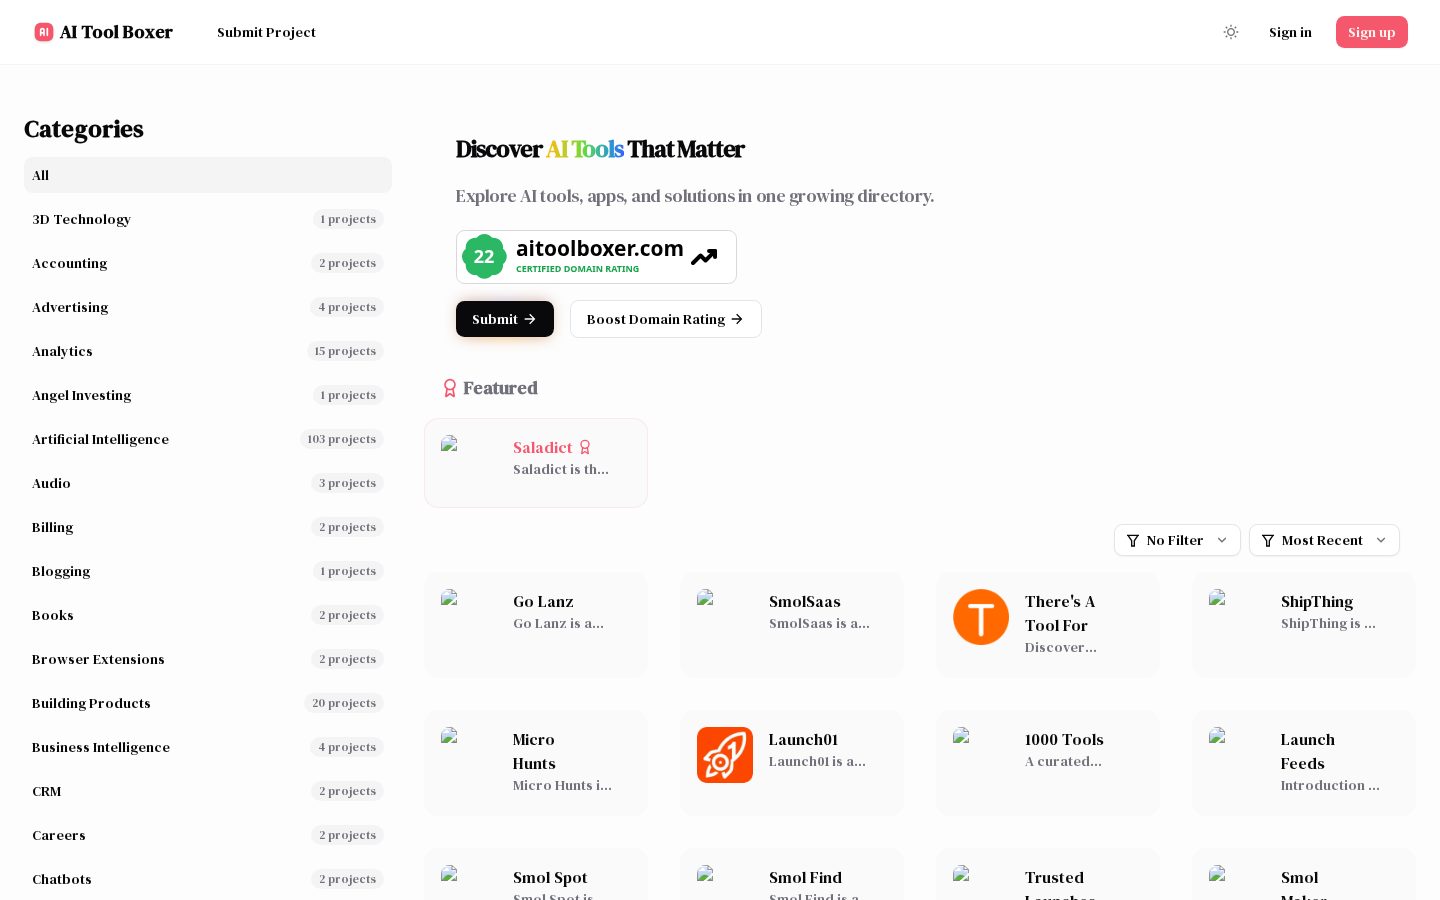This screenshot has height=900, width=1440.
Task: Open the Saladict featured title
Action: (x=542, y=448)
